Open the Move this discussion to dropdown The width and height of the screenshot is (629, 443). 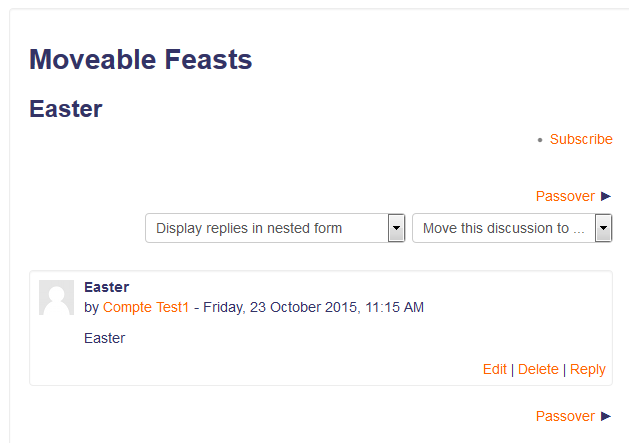[512, 228]
